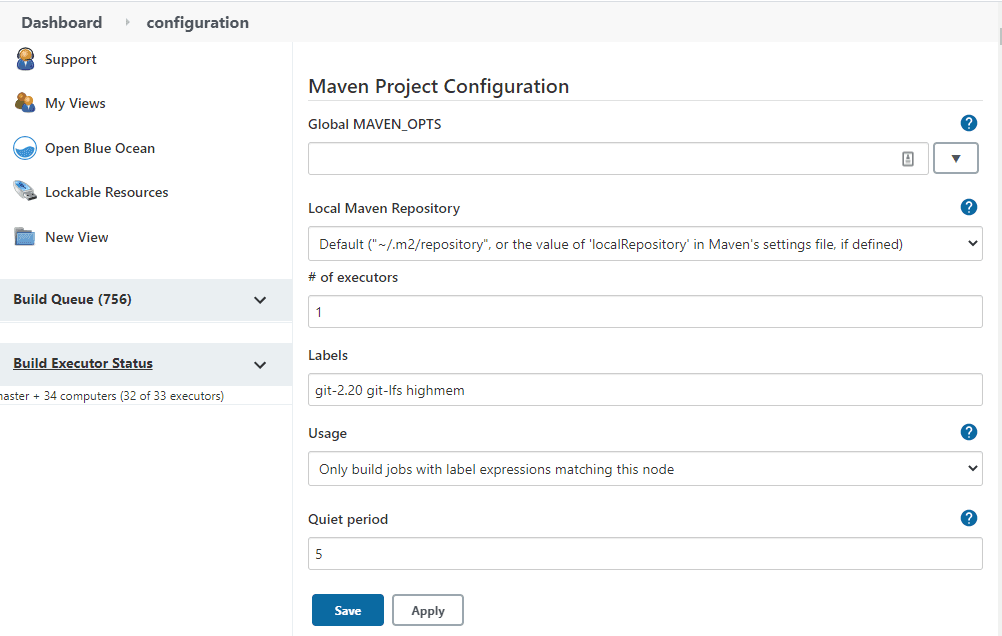The image size is (1002, 636).
Task: Click into the Quiet period field
Action: pos(645,554)
